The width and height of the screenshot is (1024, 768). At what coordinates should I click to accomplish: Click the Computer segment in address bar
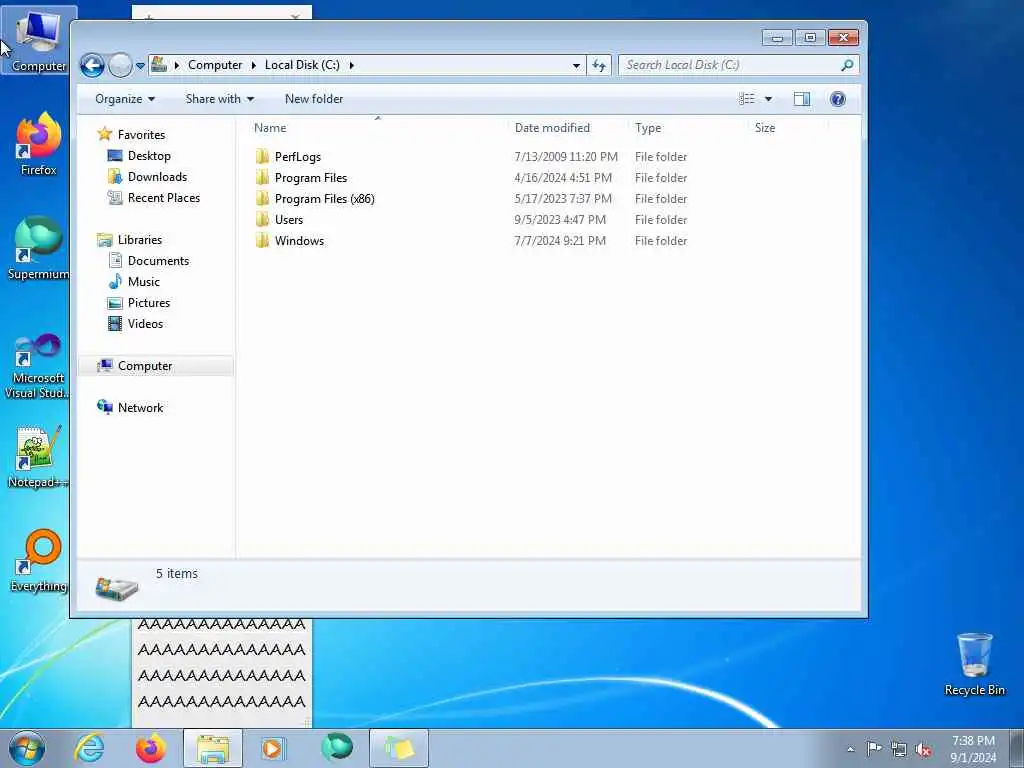[215, 65]
